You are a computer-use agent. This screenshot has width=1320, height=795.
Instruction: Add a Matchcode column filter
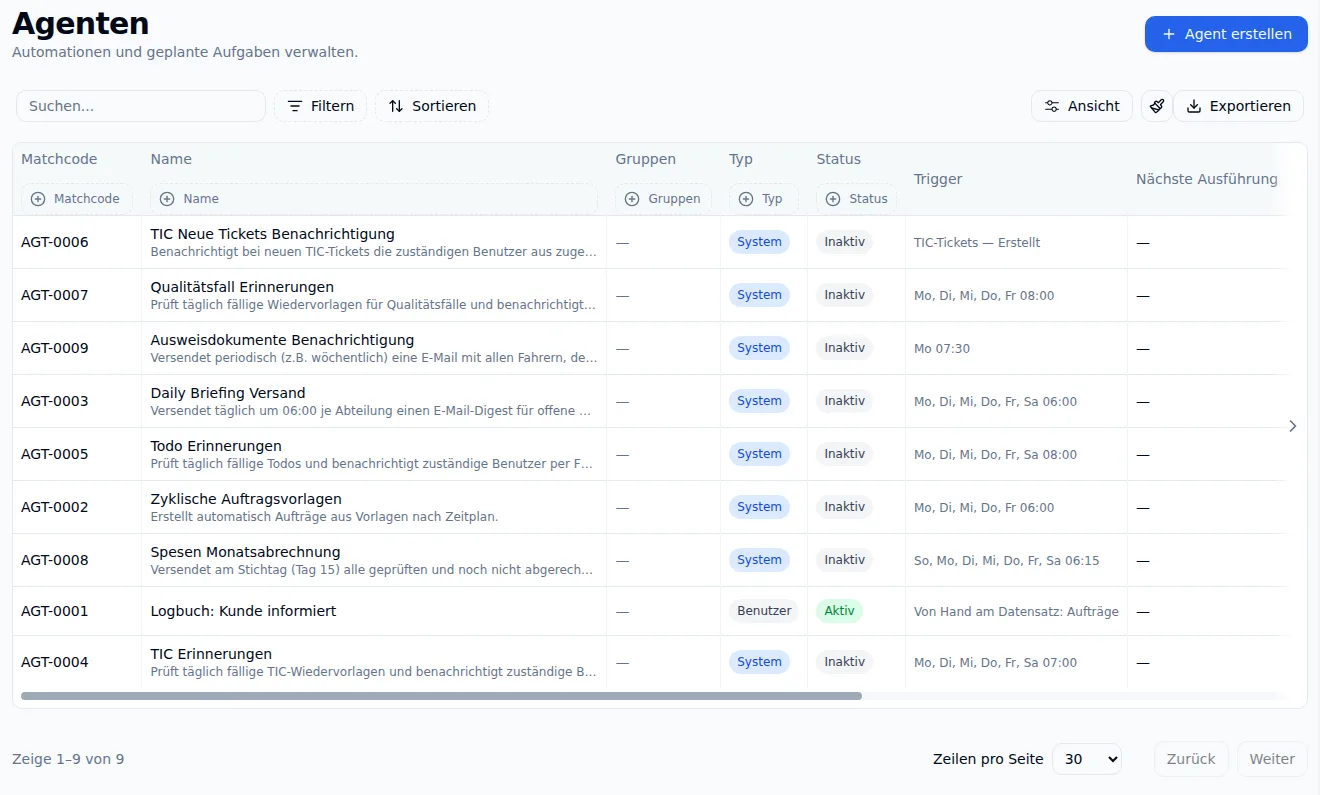point(76,199)
